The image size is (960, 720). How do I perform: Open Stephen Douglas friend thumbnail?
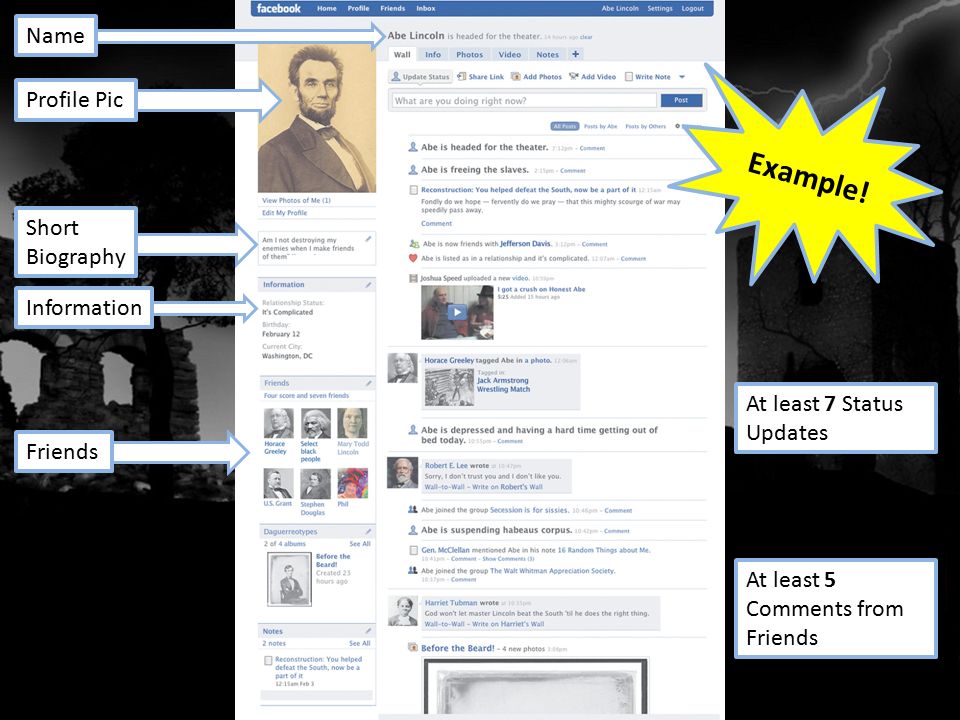315,484
